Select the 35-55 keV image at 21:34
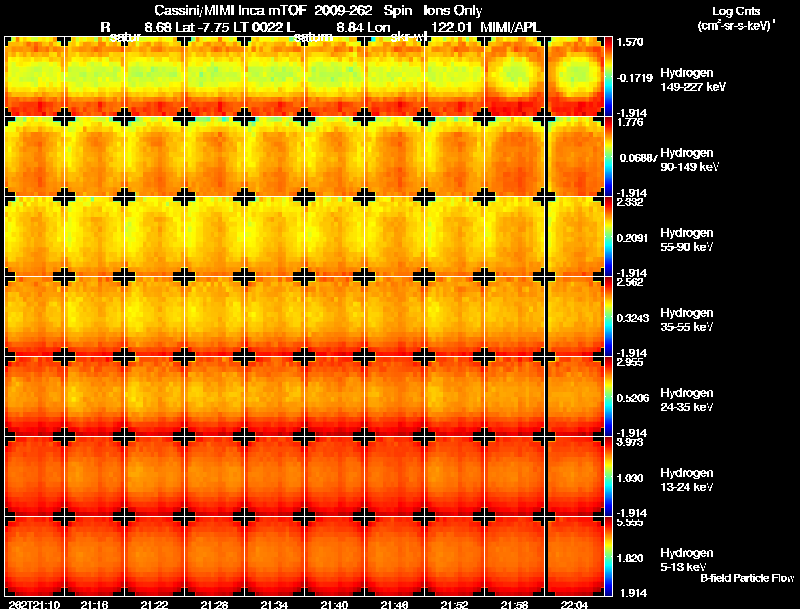Viewport: 800px width, 609px height. click(x=274, y=317)
